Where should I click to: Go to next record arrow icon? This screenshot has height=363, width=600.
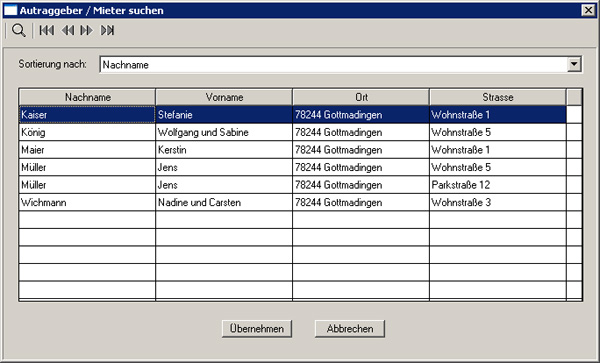[86, 30]
